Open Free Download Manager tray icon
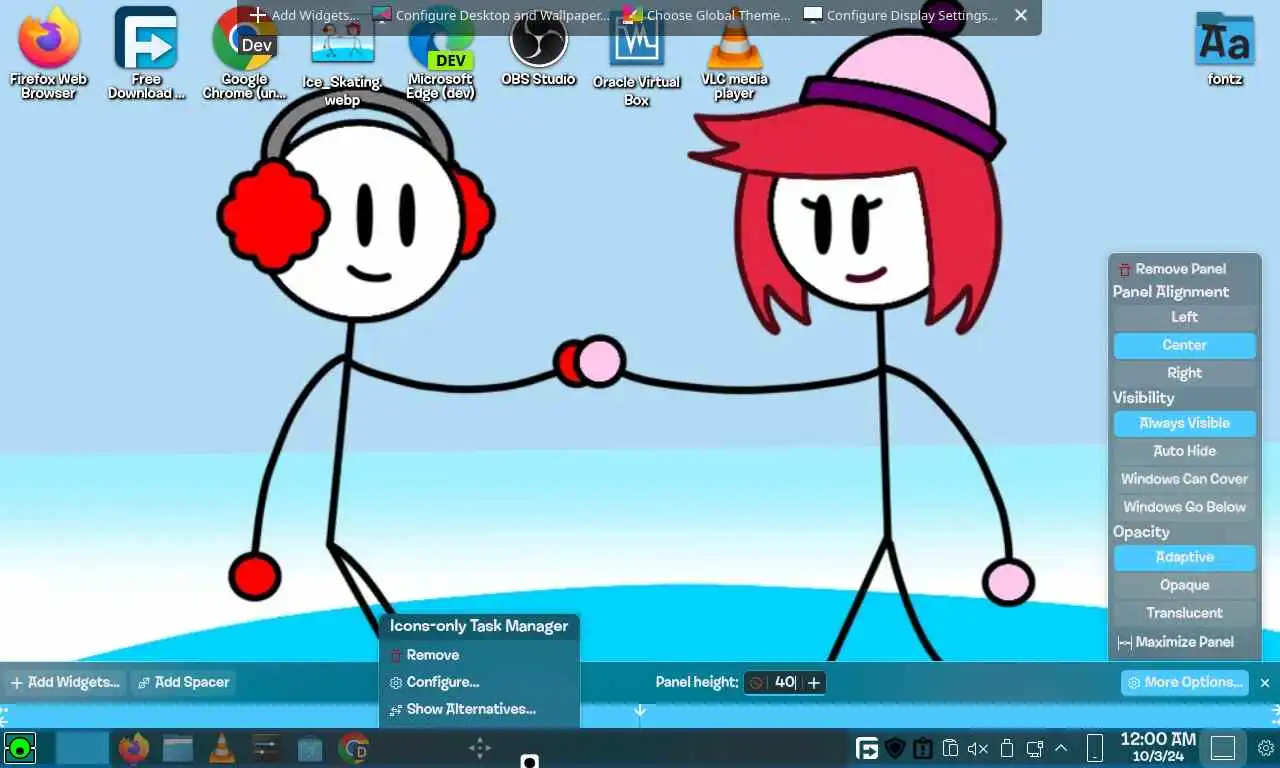Image resolution: width=1280 pixels, height=768 pixels. click(867, 748)
